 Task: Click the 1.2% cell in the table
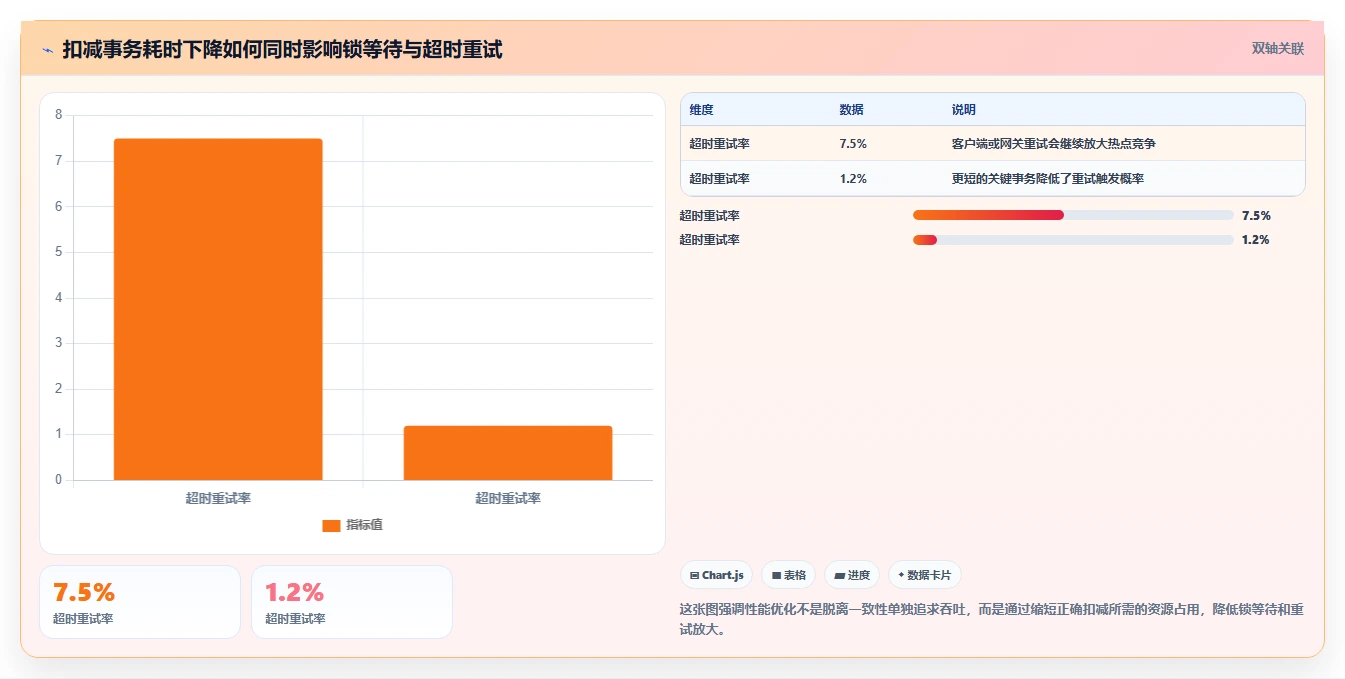[853, 178]
